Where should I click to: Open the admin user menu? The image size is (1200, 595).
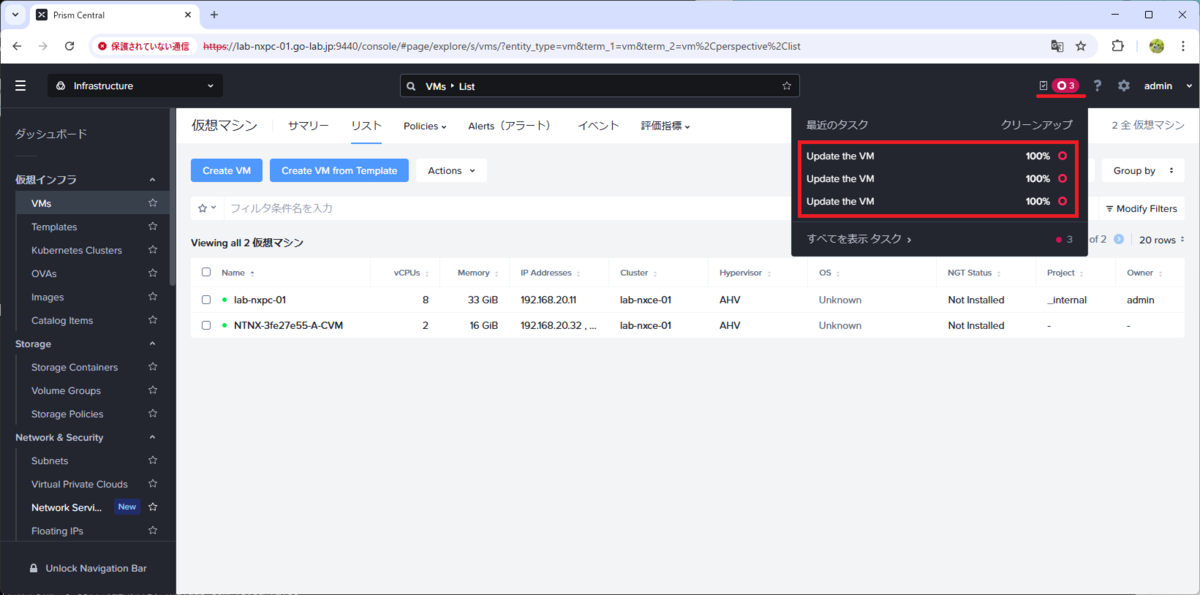pos(1168,86)
